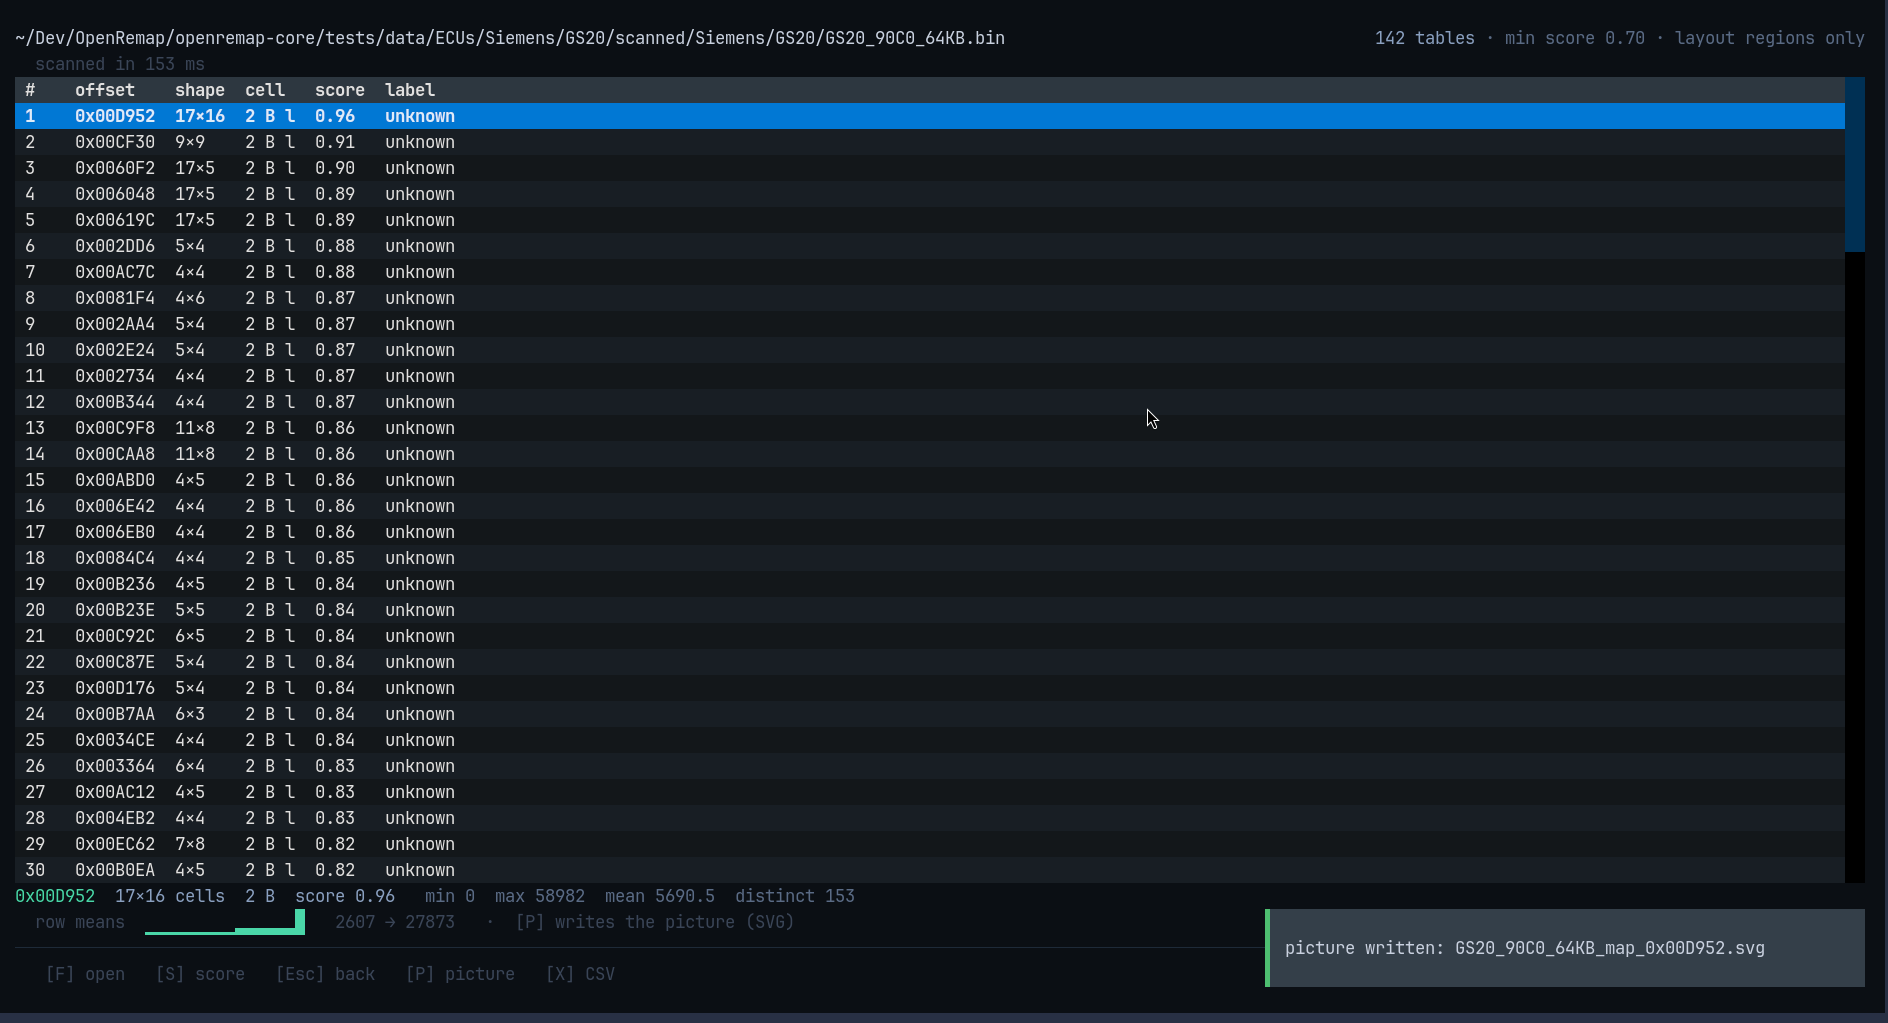Click the [Esc] back shortcut

(325, 974)
